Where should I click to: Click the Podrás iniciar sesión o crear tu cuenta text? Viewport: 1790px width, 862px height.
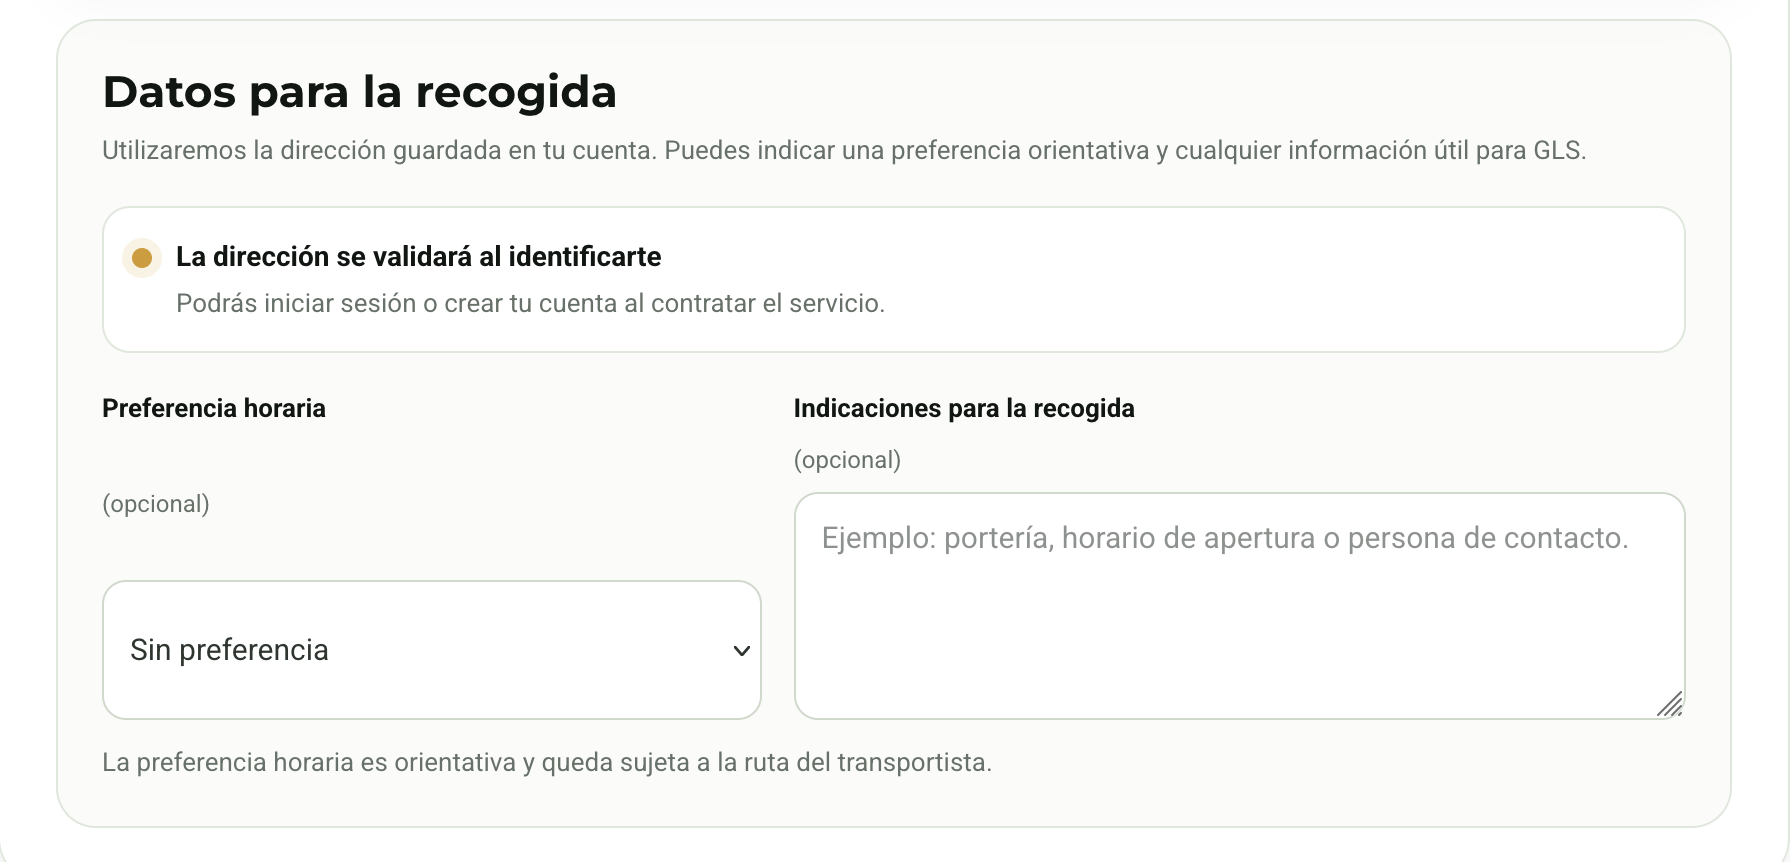coord(531,303)
